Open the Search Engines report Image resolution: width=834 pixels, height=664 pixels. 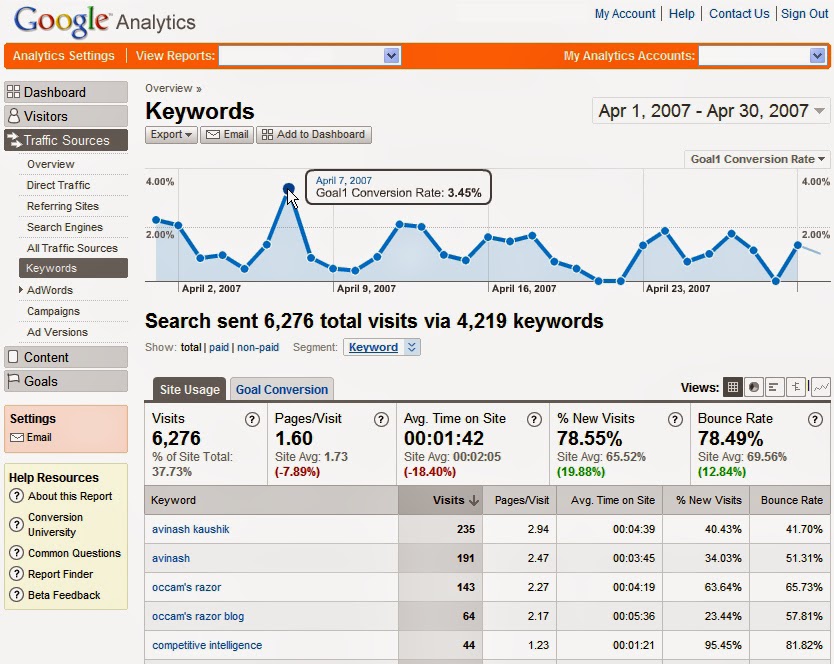pos(65,227)
